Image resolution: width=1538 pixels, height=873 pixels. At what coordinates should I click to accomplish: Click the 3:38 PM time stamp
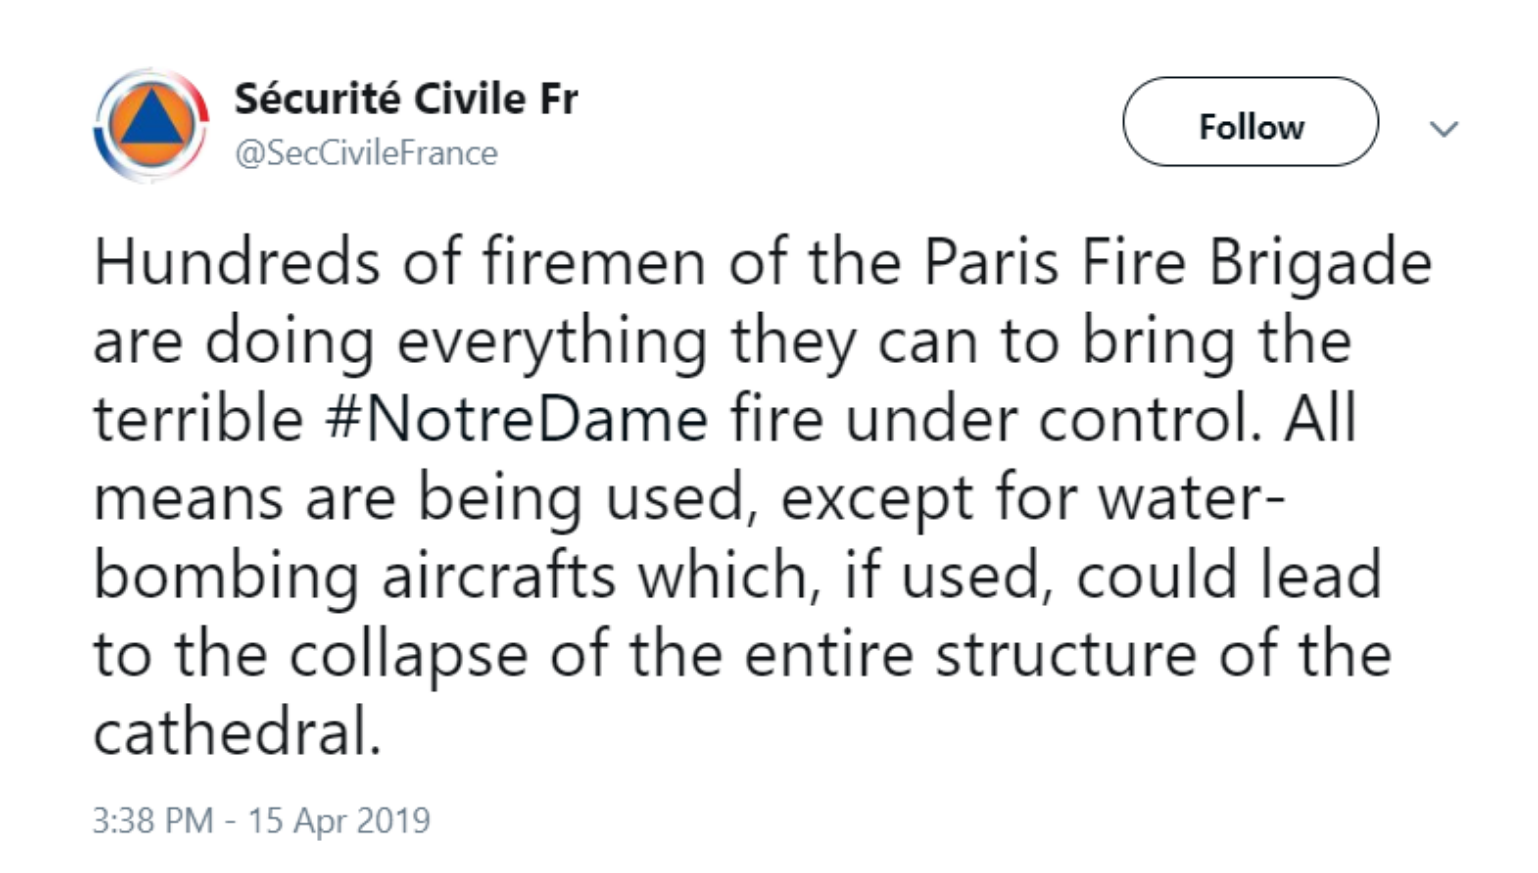tap(152, 820)
